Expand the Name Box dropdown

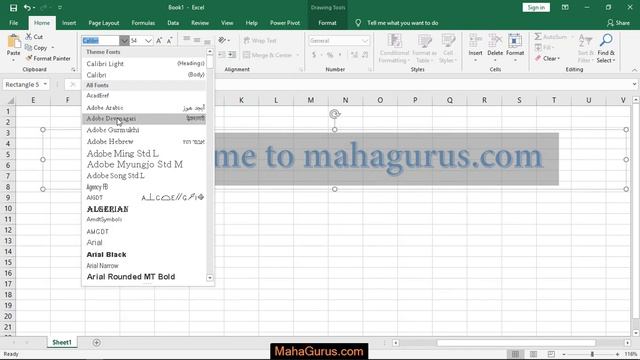[45, 84]
